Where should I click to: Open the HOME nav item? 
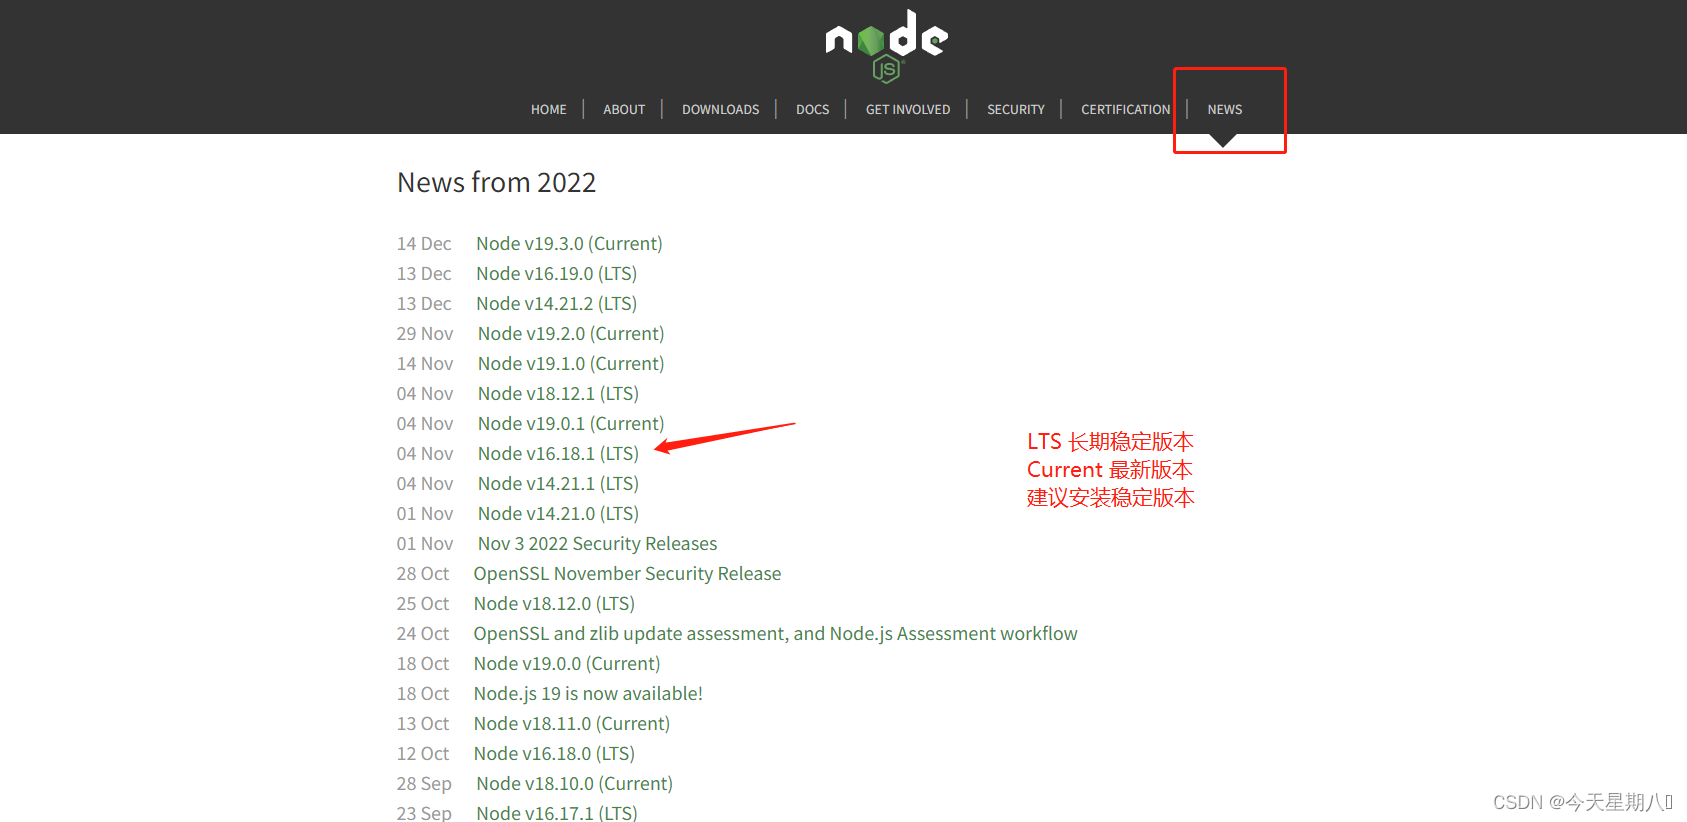coord(548,110)
